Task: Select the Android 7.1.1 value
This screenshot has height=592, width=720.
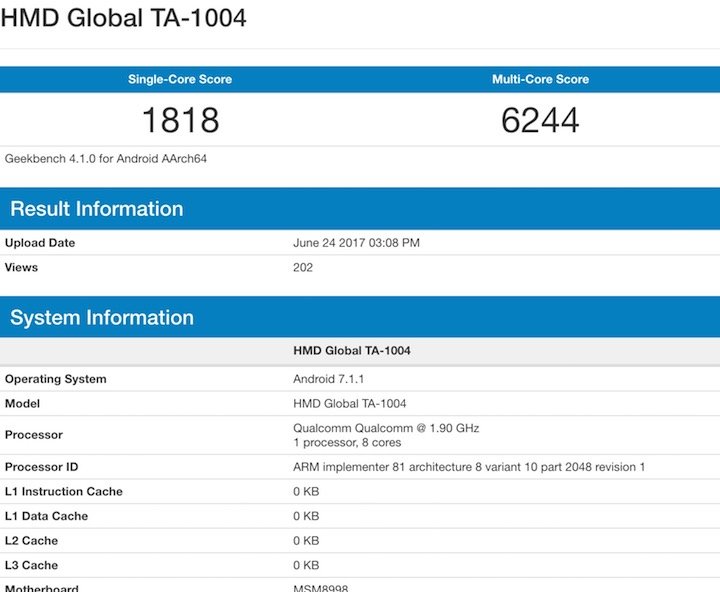Action: [328, 379]
